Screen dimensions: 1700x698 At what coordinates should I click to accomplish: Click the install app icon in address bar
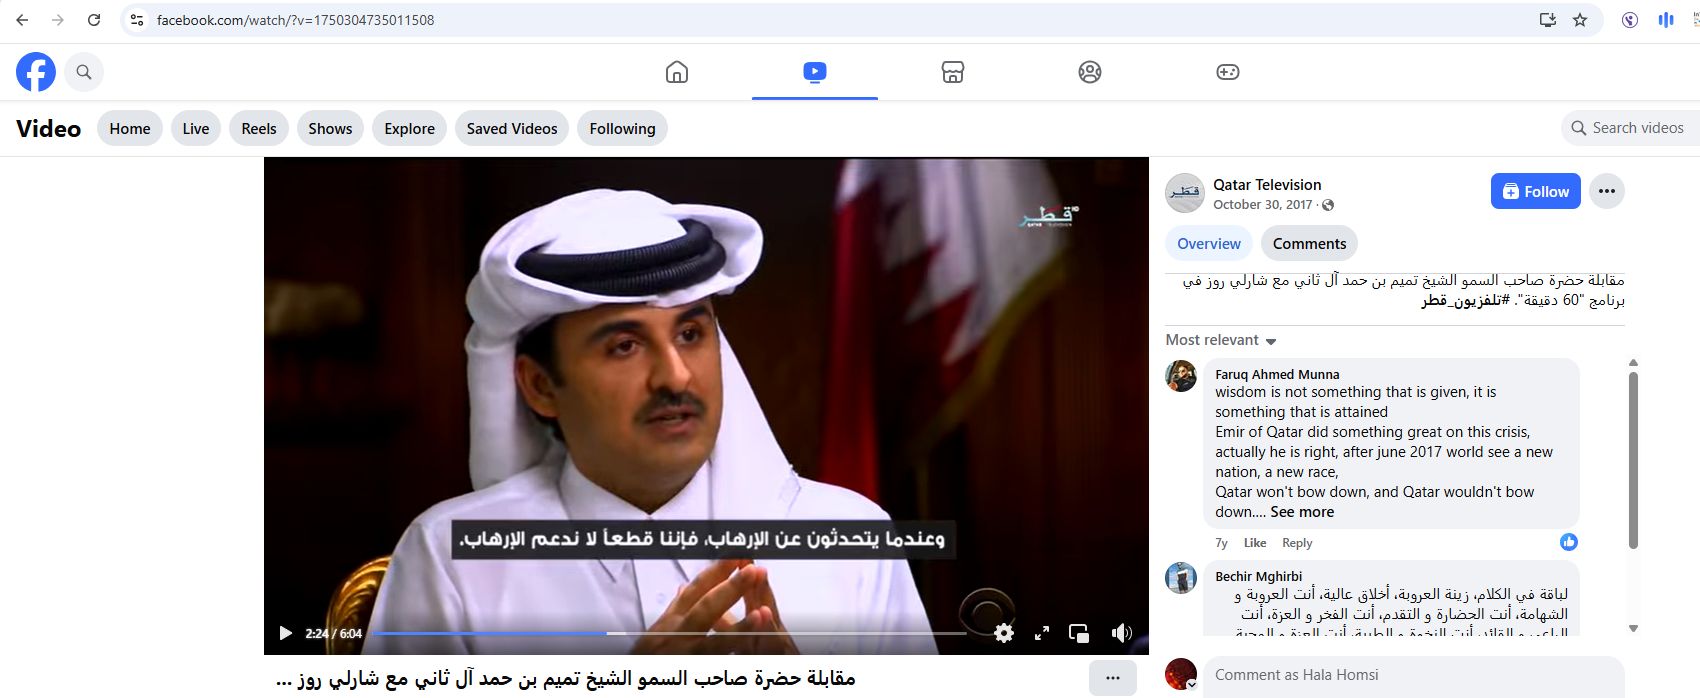click(1548, 20)
